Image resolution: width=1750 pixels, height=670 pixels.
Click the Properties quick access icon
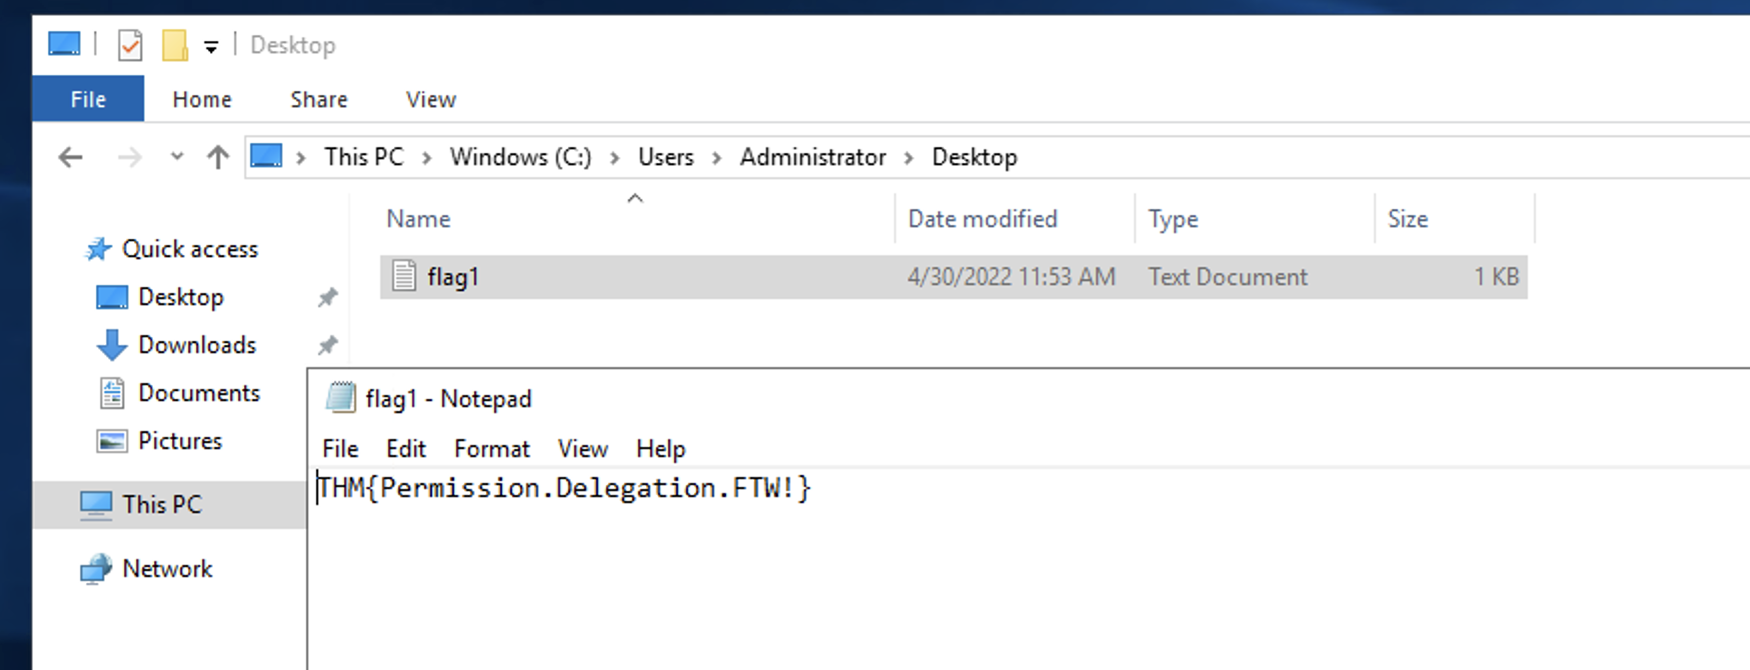pos(130,45)
